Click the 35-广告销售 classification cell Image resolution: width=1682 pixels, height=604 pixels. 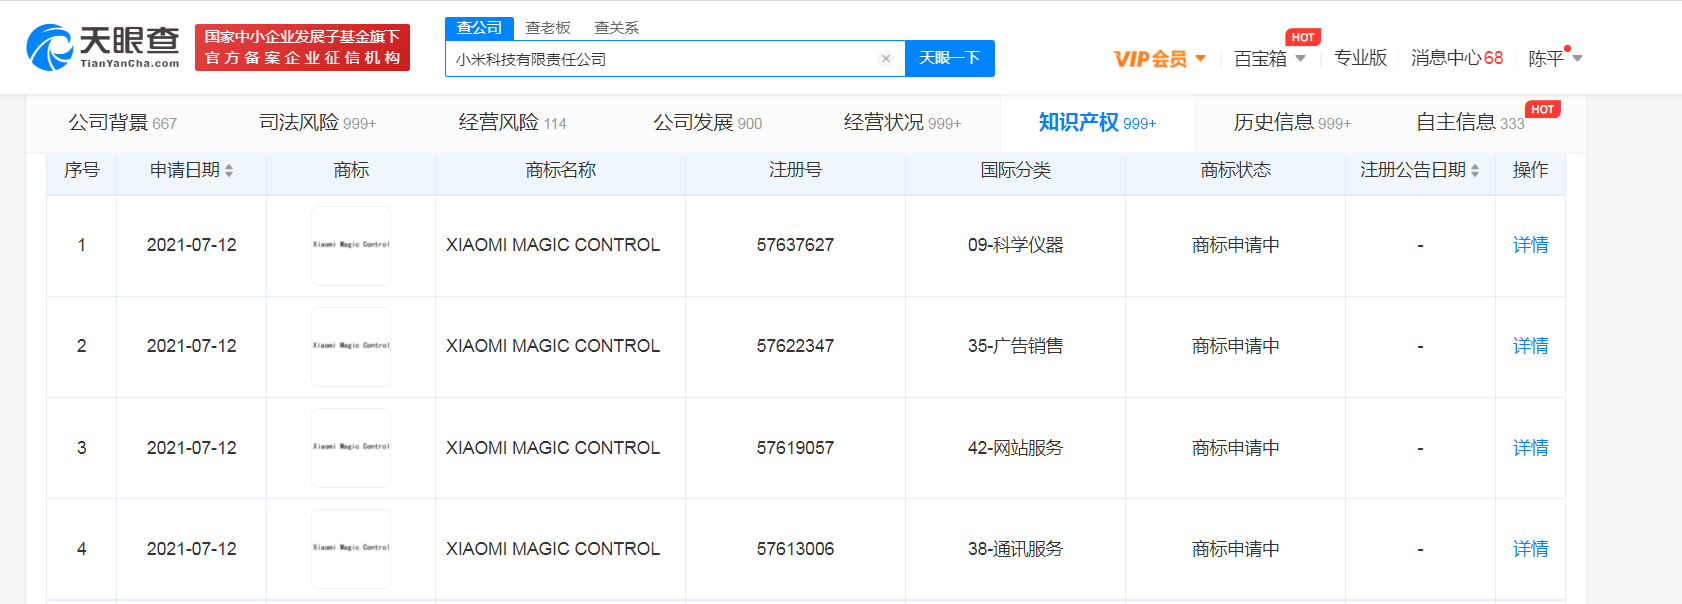point(1015,346)
